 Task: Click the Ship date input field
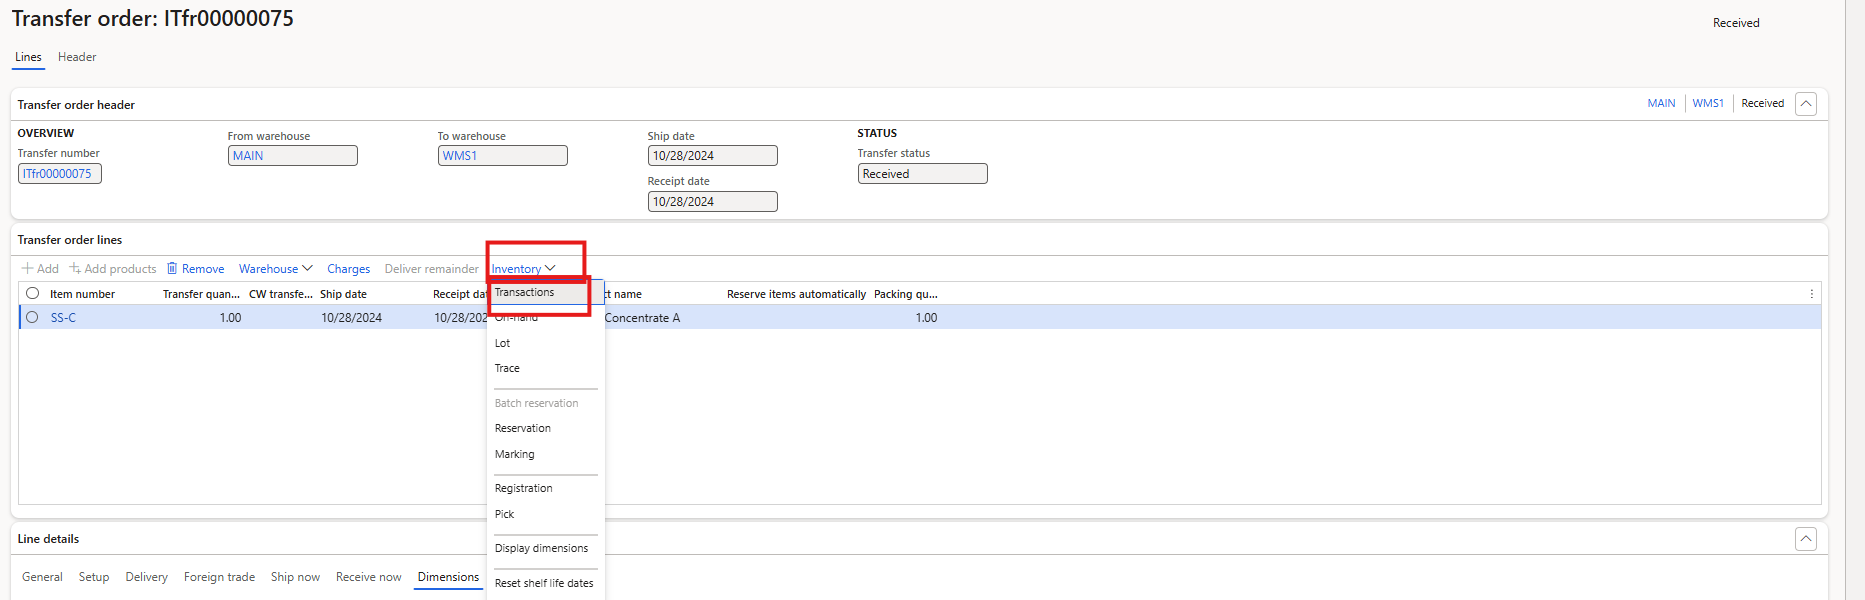click(x=712, y=156)
